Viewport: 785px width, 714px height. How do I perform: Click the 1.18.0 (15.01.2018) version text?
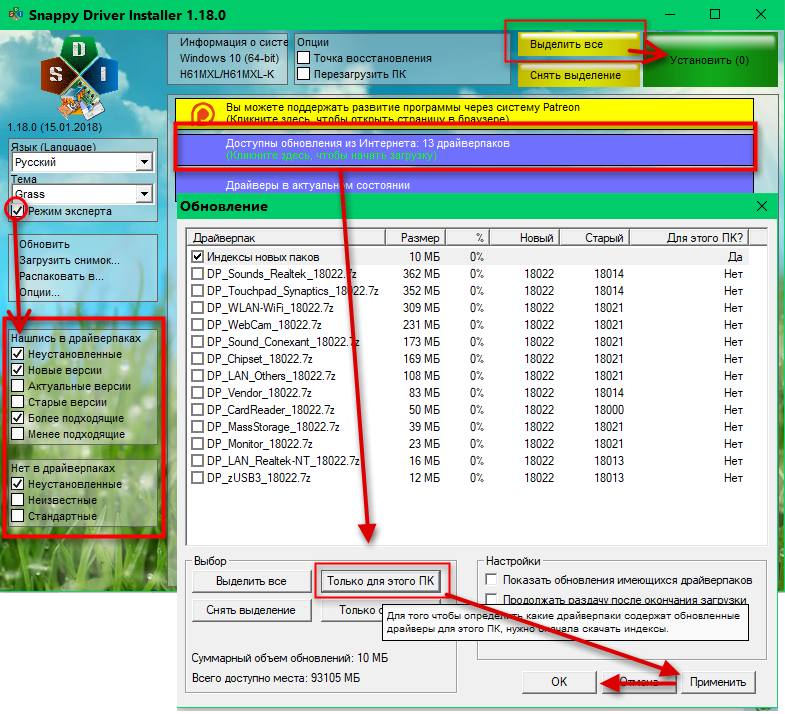tap(55, 127)
